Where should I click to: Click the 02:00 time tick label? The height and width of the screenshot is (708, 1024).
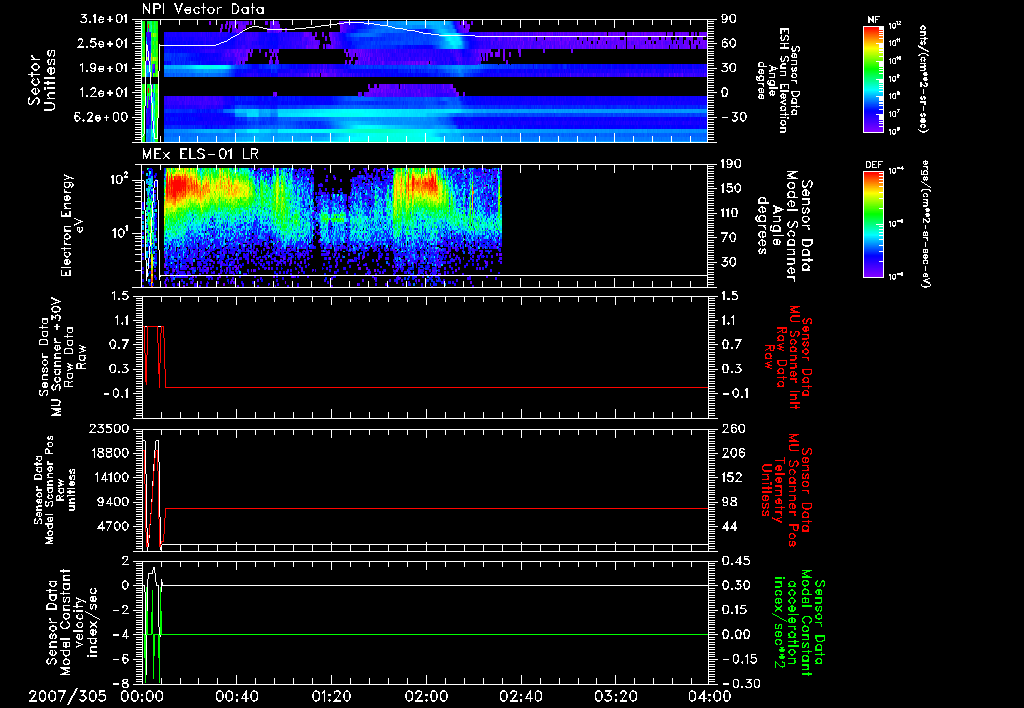click(426, 696)
